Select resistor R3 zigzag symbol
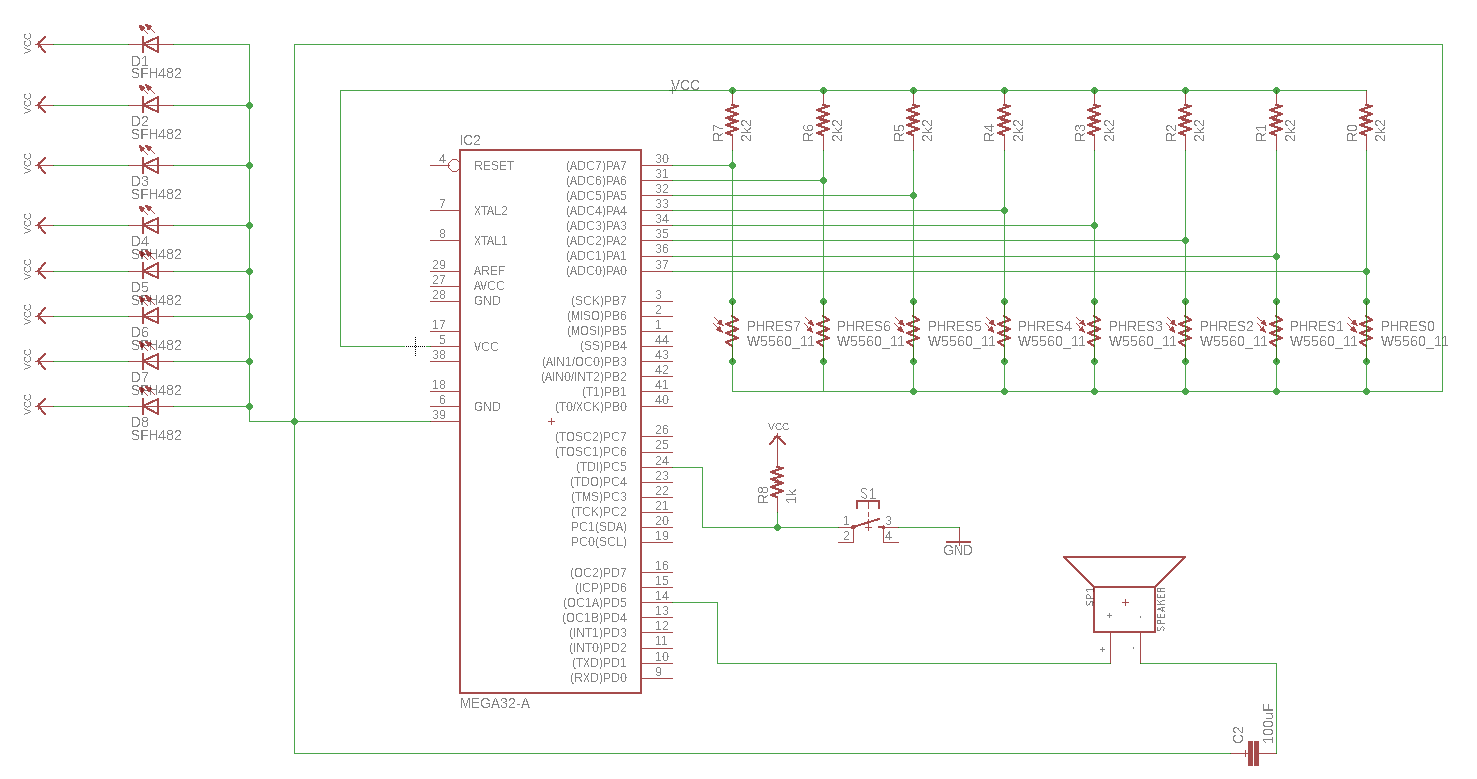The image size is (1477, 779). [x=1094, y=122]
